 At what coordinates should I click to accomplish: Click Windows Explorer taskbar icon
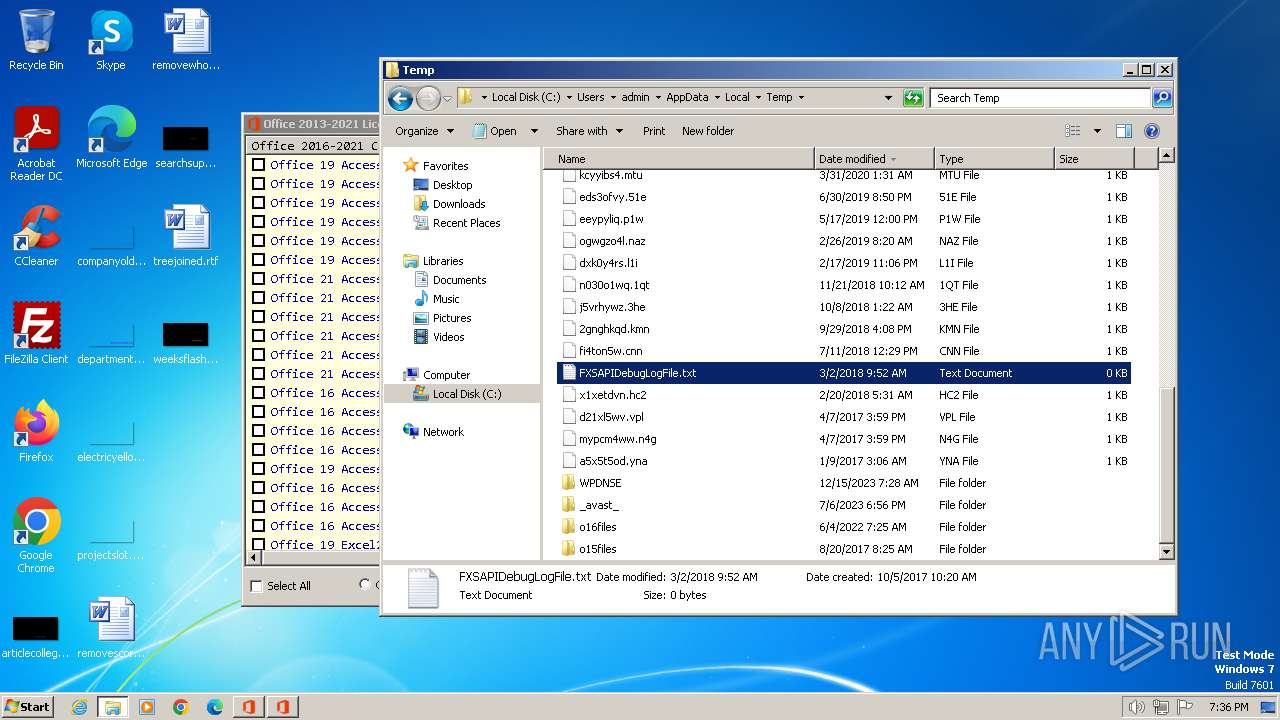tap(112, 707)
